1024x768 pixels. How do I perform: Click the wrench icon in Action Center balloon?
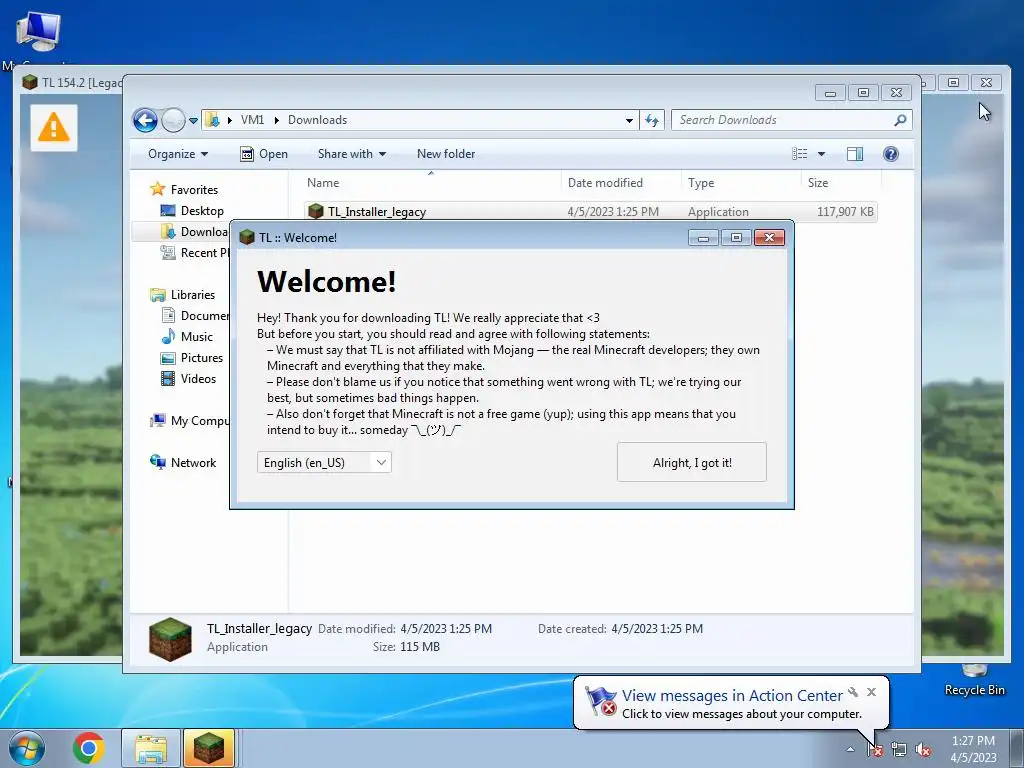(853, 692)
